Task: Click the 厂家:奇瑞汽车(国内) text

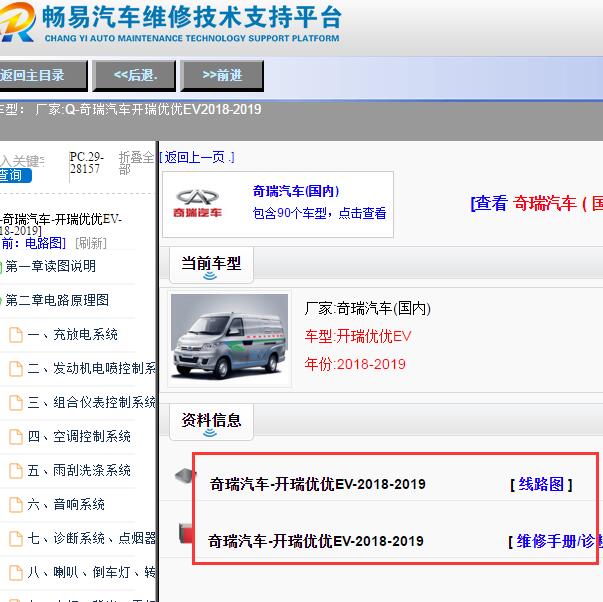Action: [367, 309]
